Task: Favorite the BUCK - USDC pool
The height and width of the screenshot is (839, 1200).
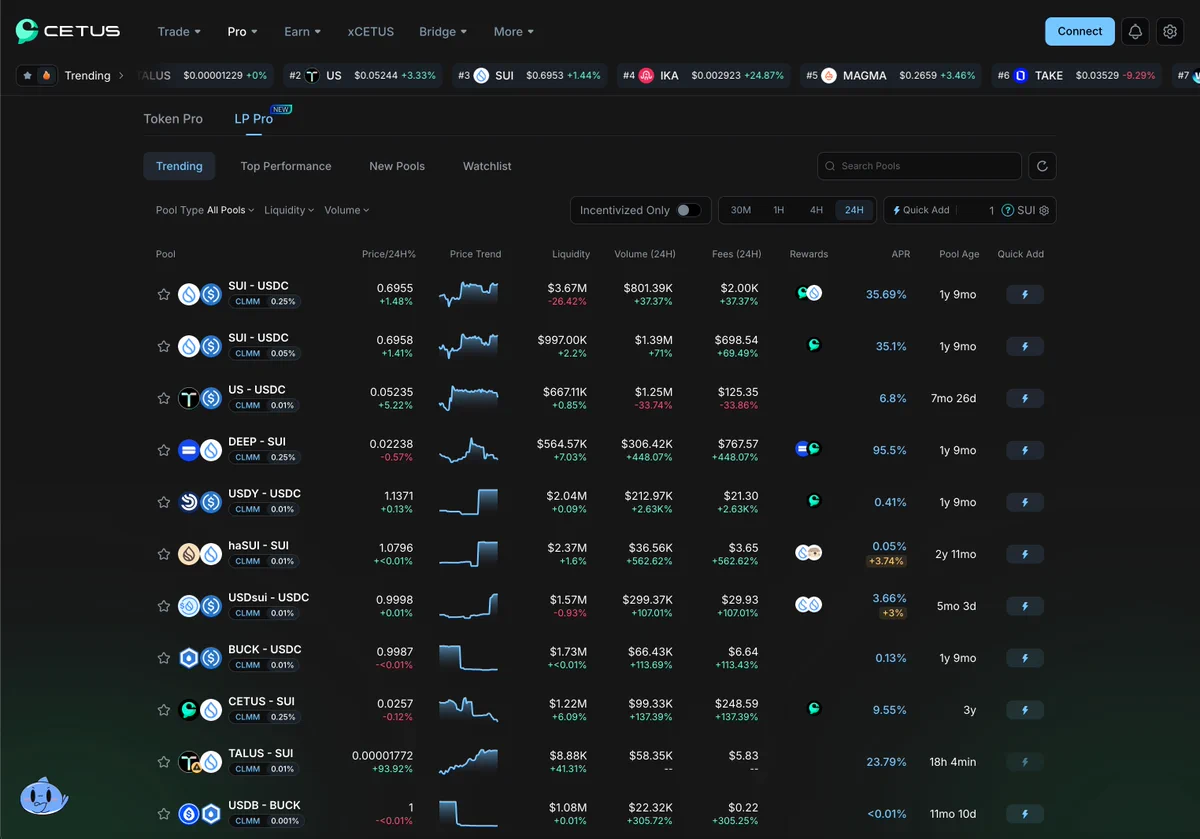Action: click(x=164, y=658)
